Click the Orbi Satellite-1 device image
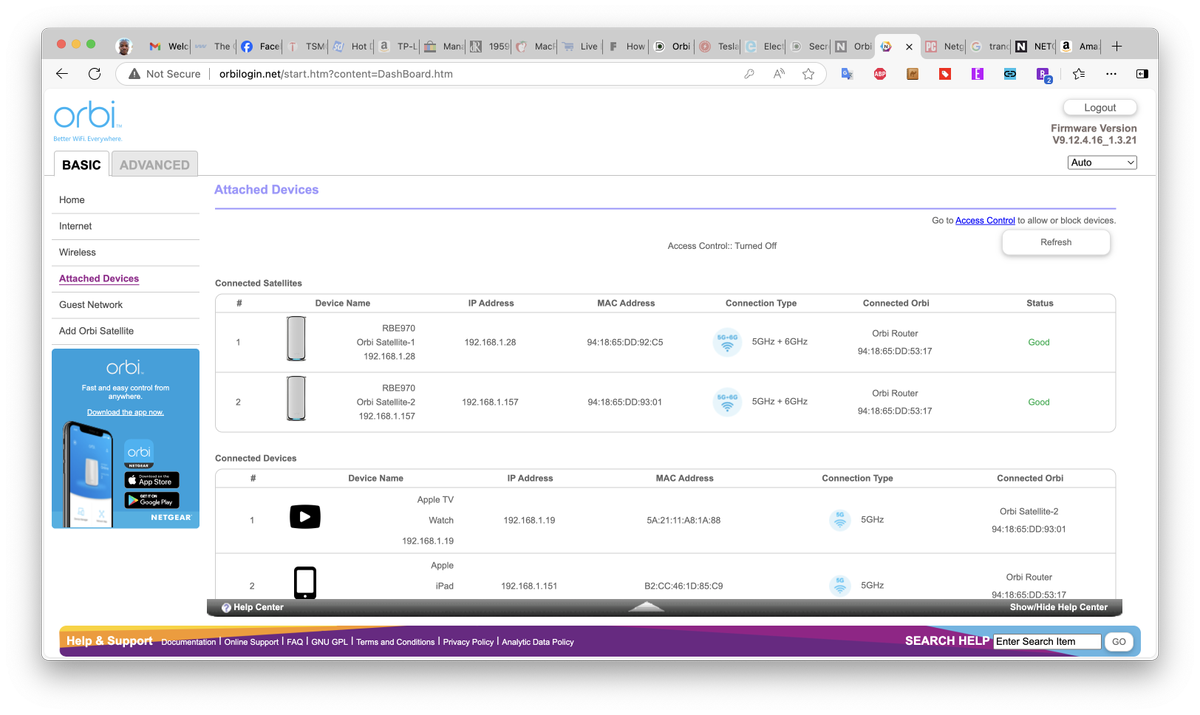The height and width of the screenshot is (715, 1200). 296,339
